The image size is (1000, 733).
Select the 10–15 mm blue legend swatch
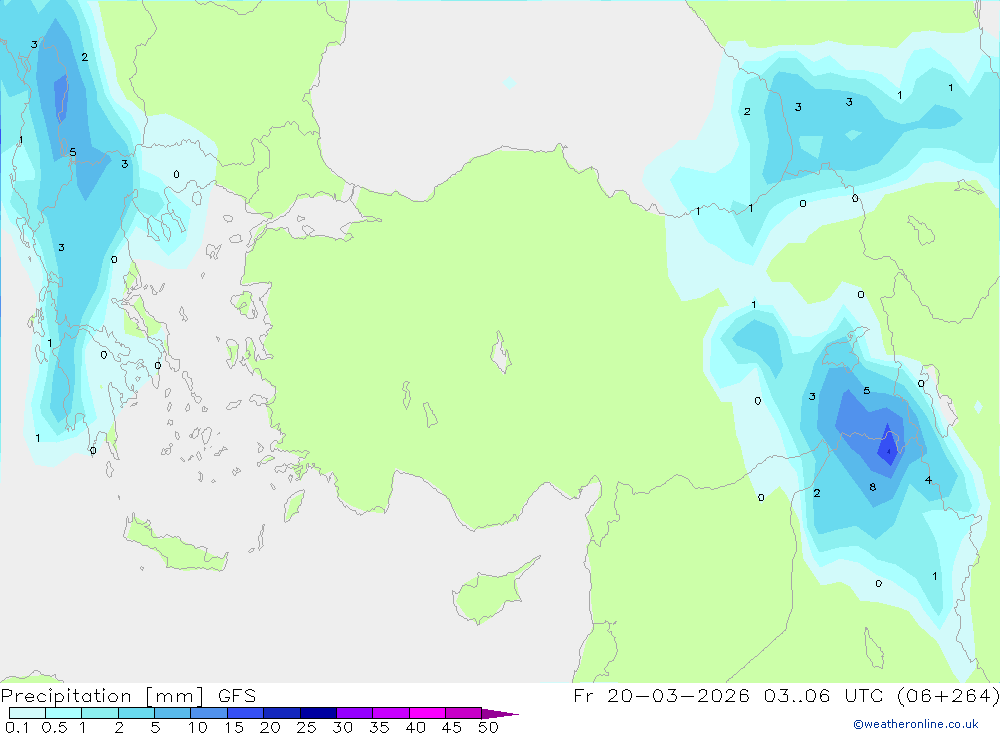pyautogui.click(x=209, y=713)
